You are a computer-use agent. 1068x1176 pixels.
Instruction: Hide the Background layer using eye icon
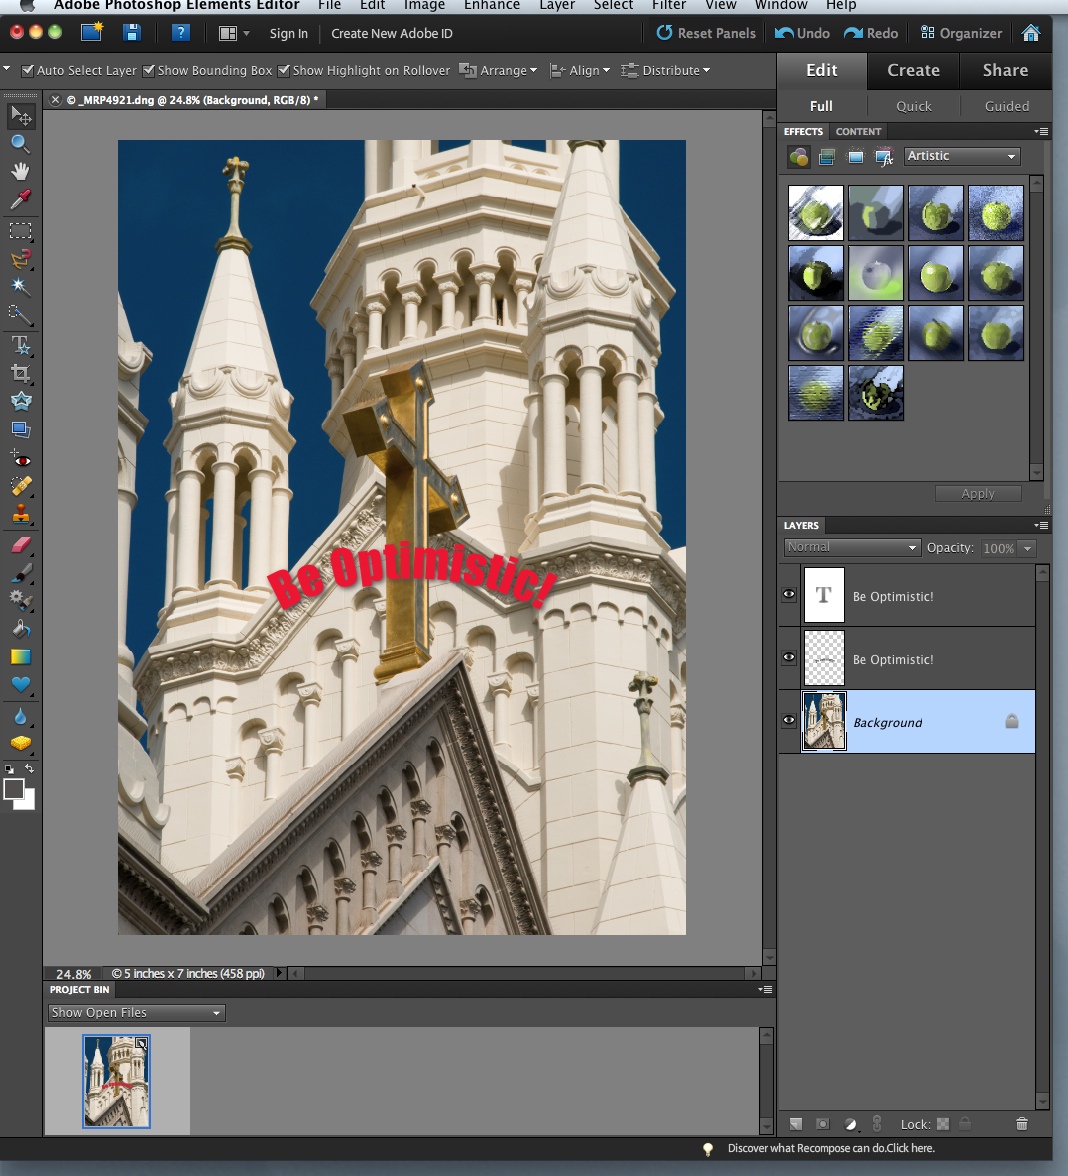(789, 721)
